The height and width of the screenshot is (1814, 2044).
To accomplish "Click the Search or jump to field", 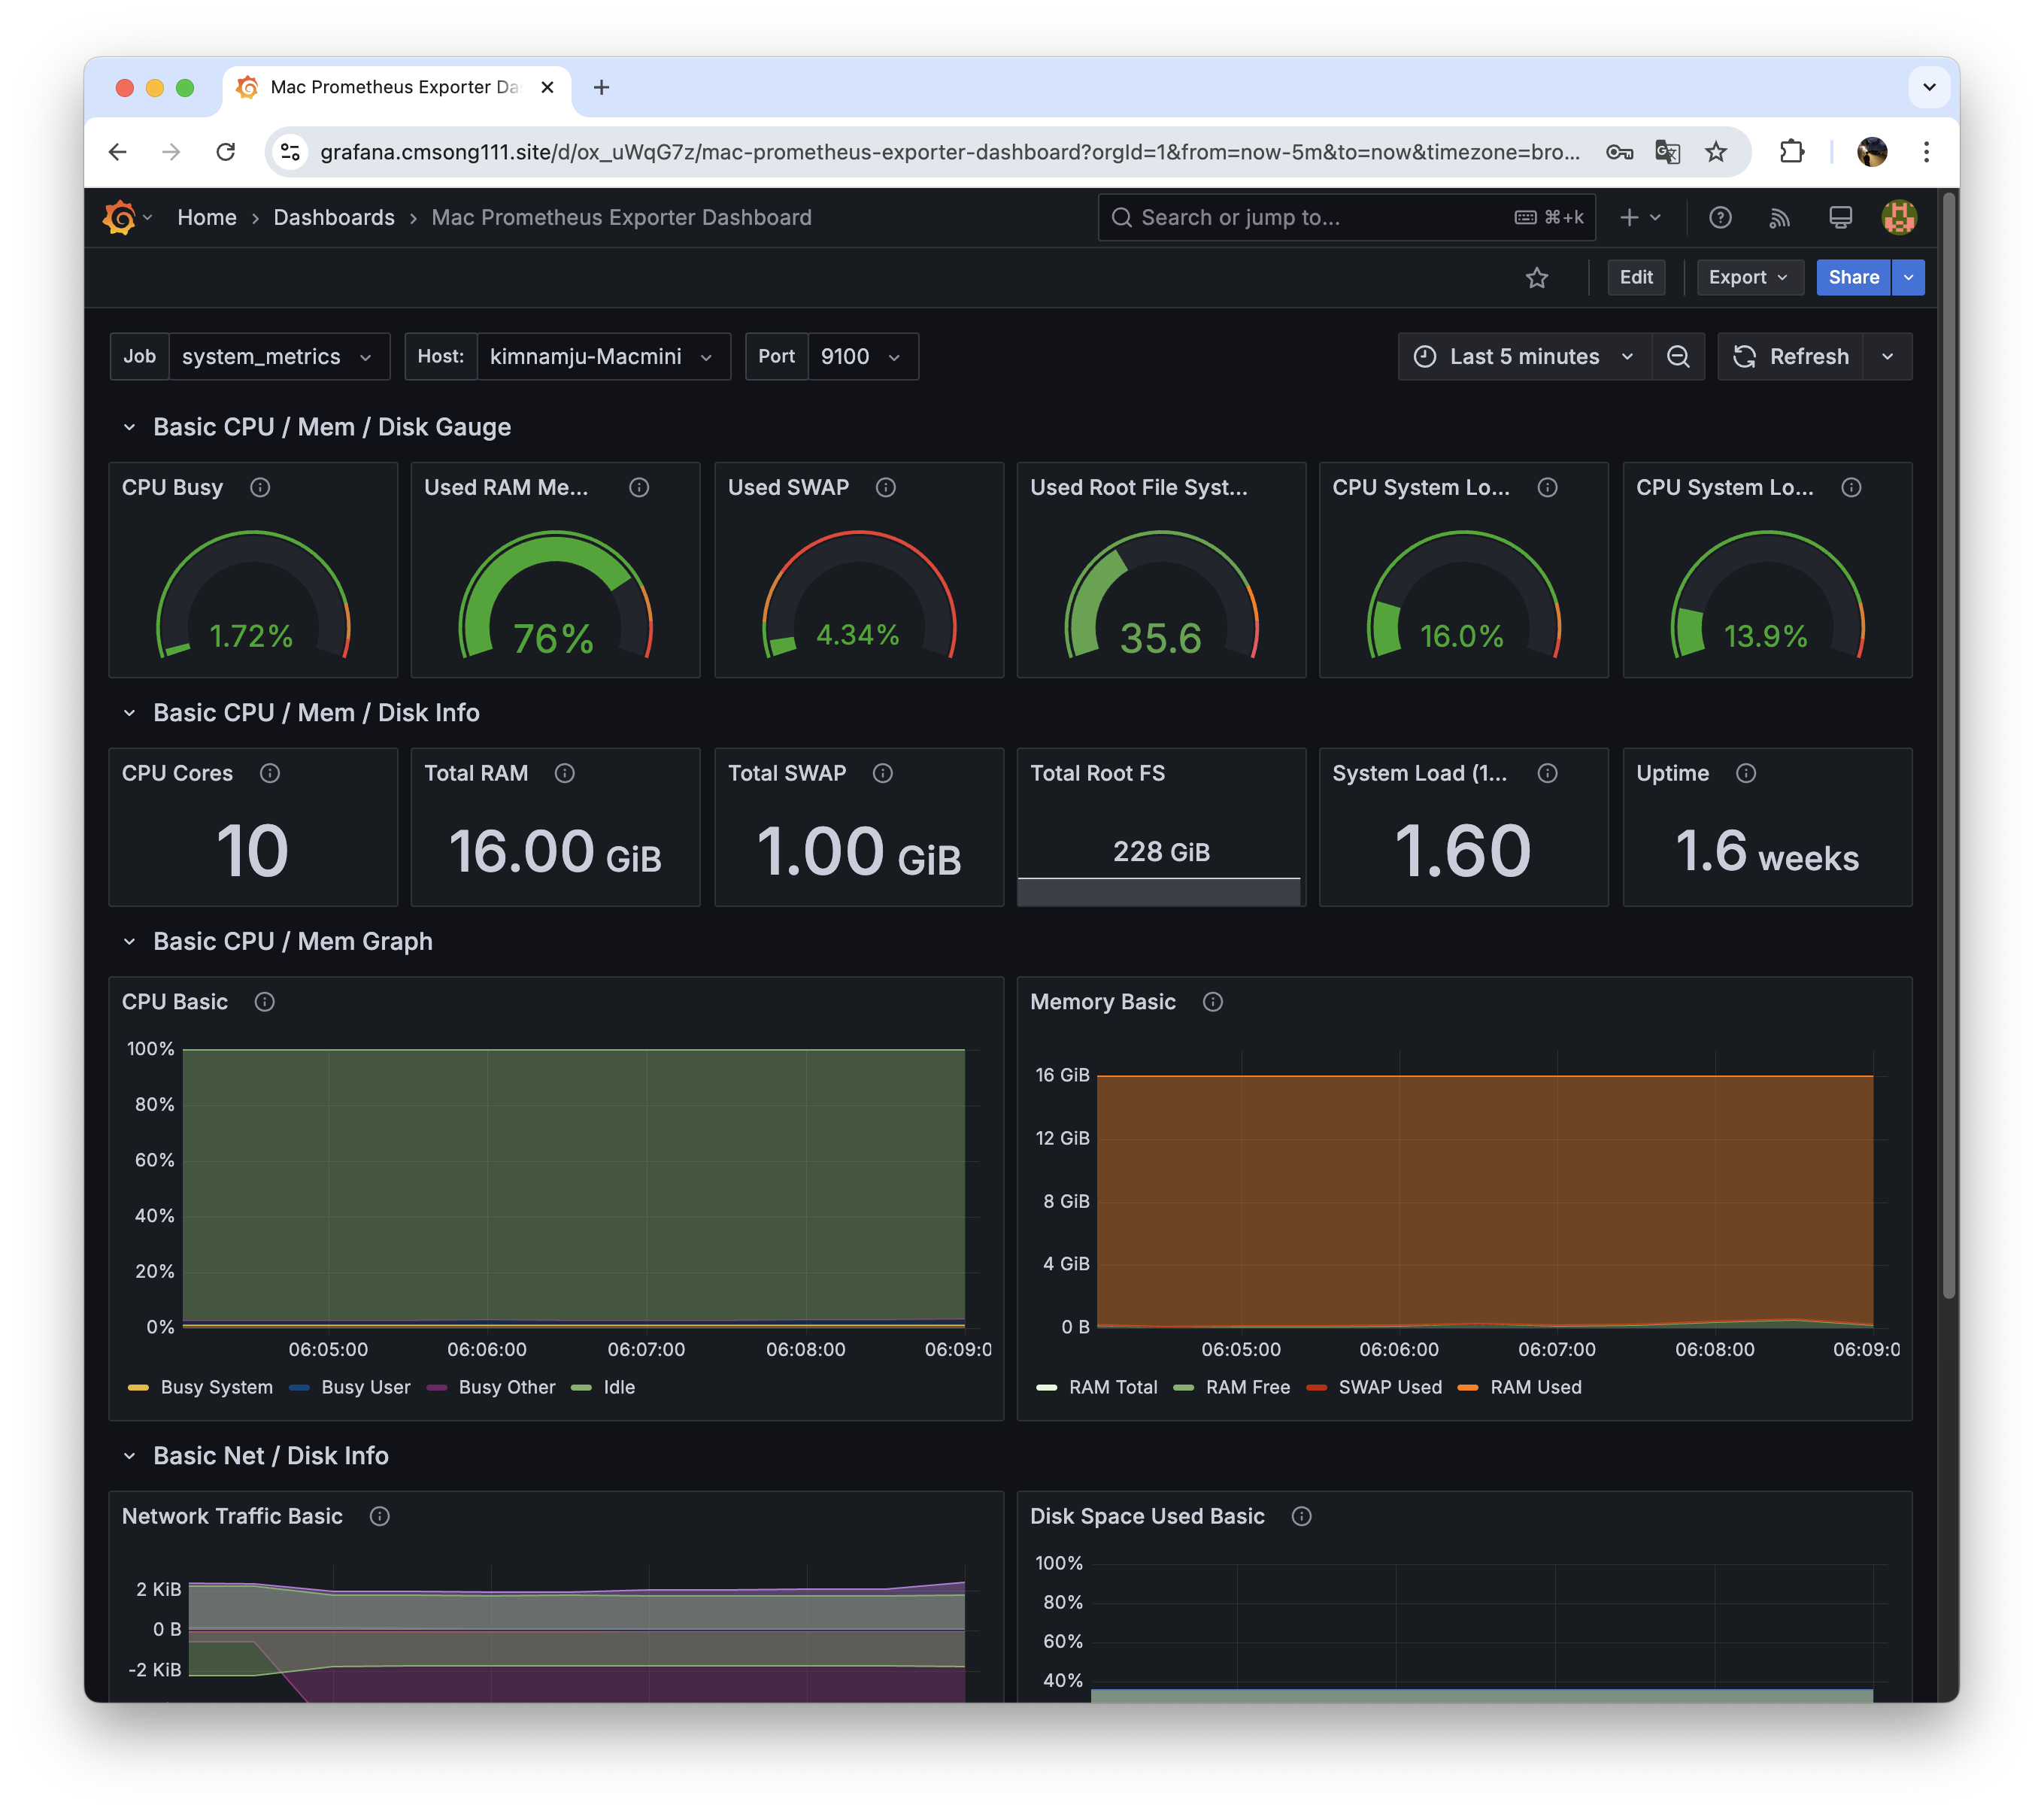I will 1320,217.
